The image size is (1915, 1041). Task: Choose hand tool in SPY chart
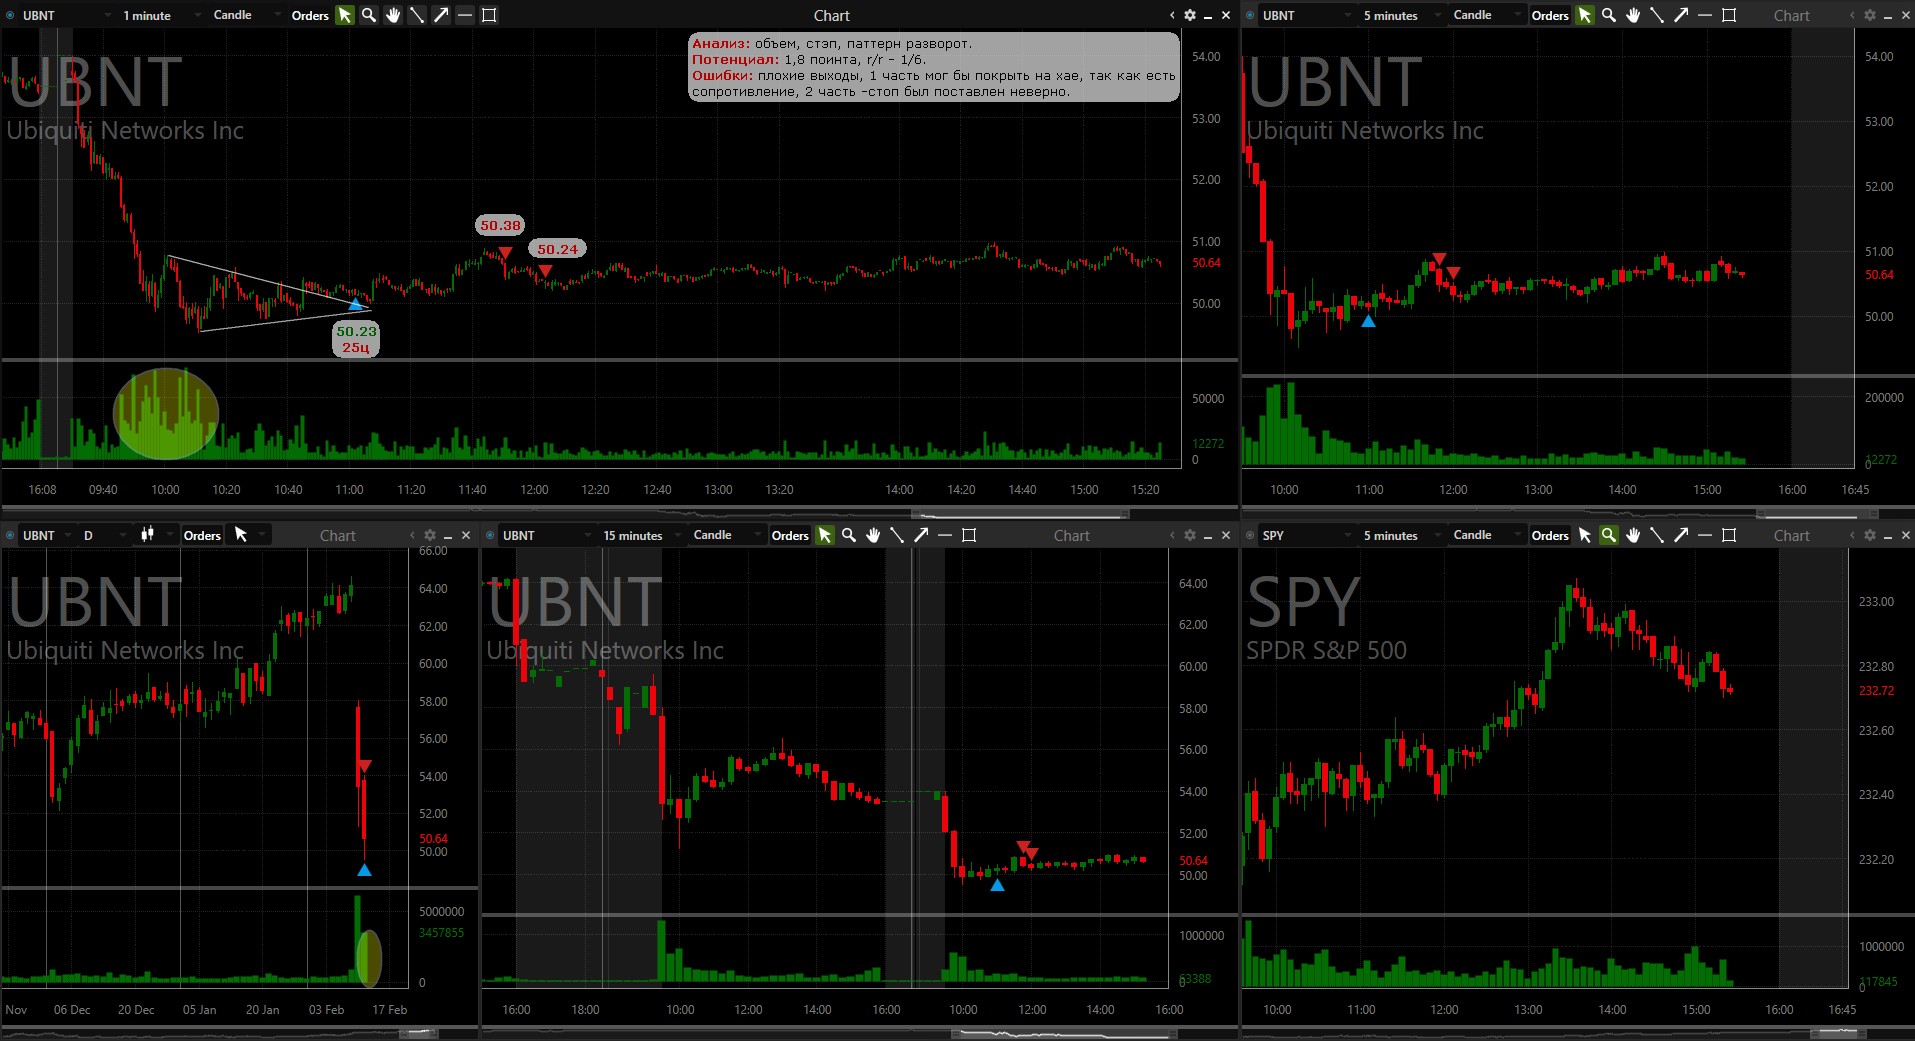(1633, 535)
